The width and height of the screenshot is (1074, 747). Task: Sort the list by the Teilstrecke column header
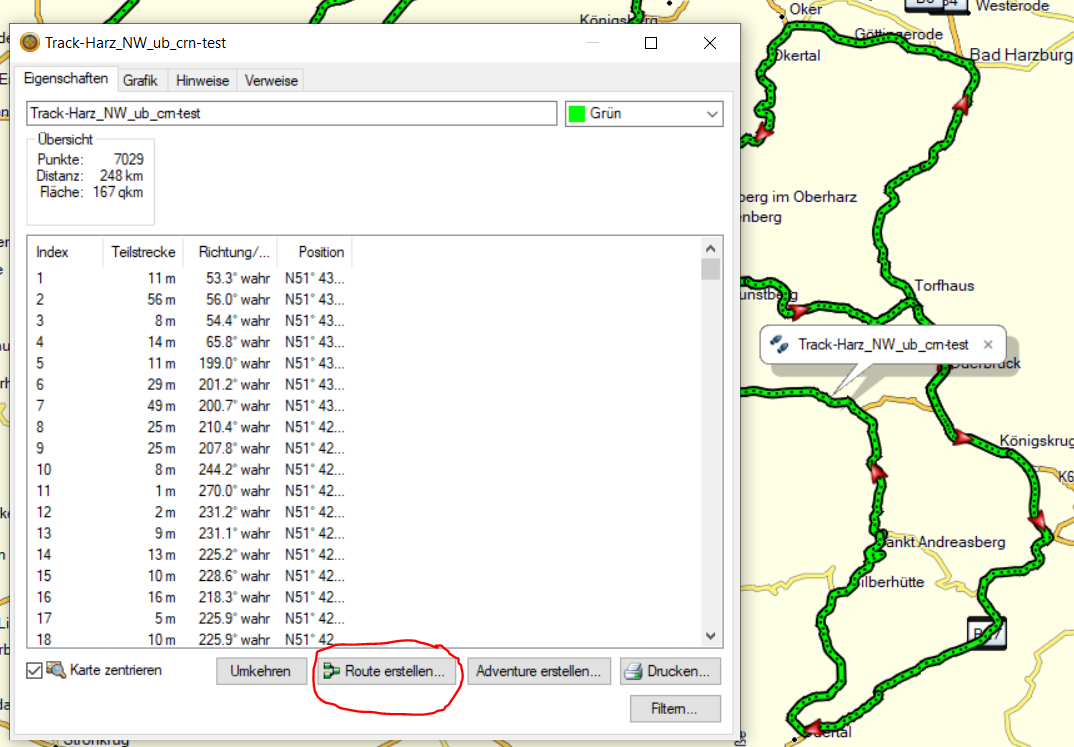(140, 252)
